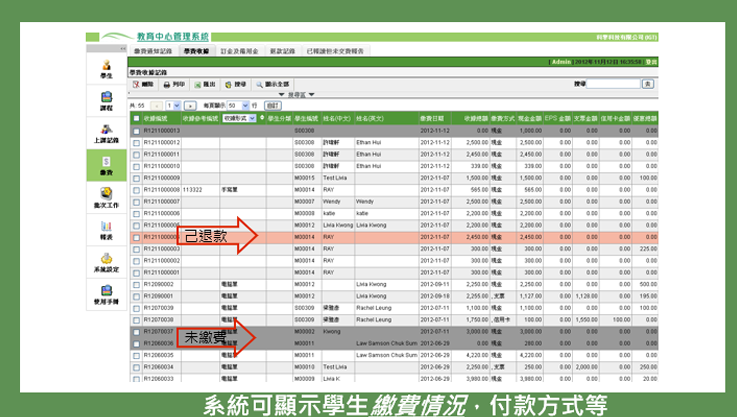
Task: Click the 教育中心管理系統 title link
Action: [x=172, y=37]
